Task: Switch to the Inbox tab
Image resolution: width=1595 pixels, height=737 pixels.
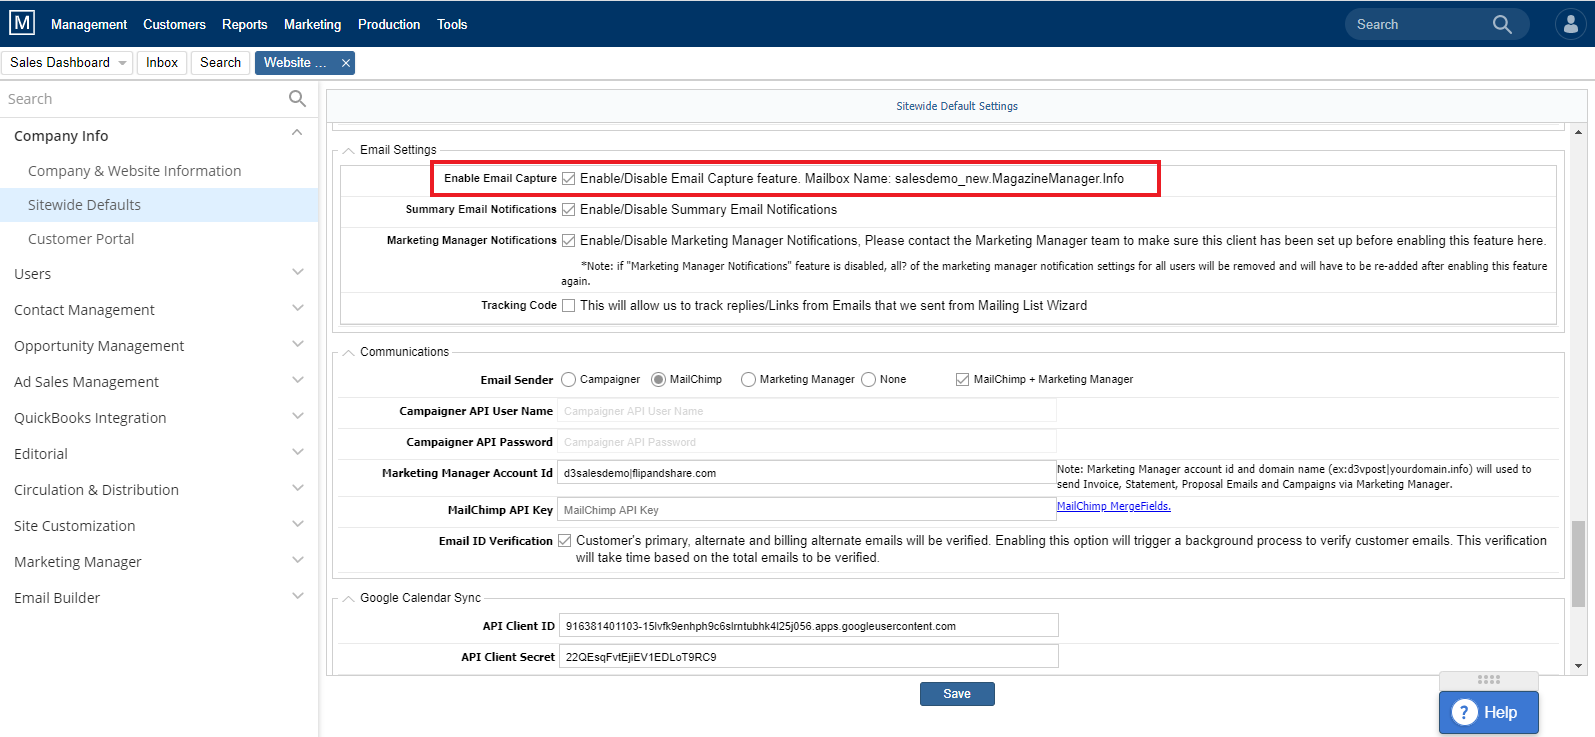Action: [x=162, y=63]
